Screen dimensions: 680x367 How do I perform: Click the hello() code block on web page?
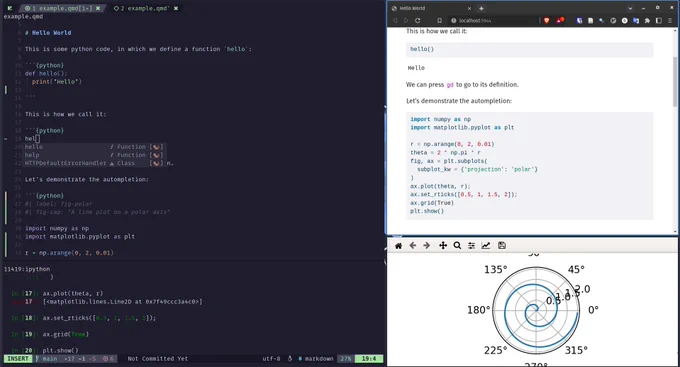point(530,49)
